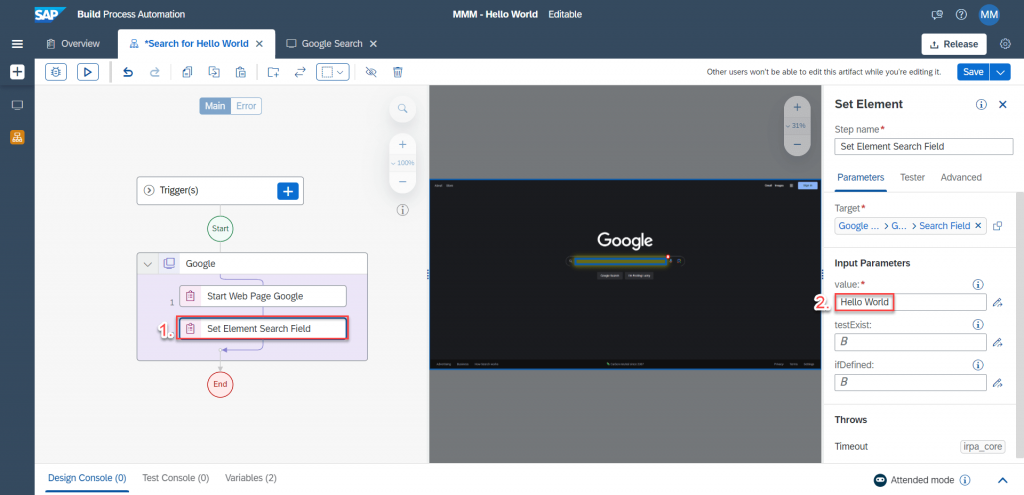The width and height of the screenshot is (1024, 495).
Task: Copy selected step using copy icon
Action: pyautogui.click(x=187, y=72)
